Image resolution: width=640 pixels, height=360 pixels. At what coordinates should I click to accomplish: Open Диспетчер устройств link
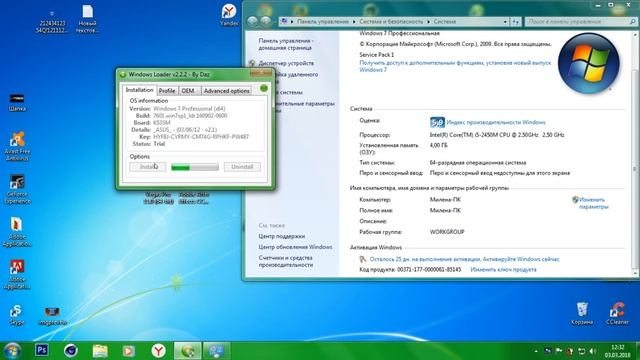click(286, 63)
